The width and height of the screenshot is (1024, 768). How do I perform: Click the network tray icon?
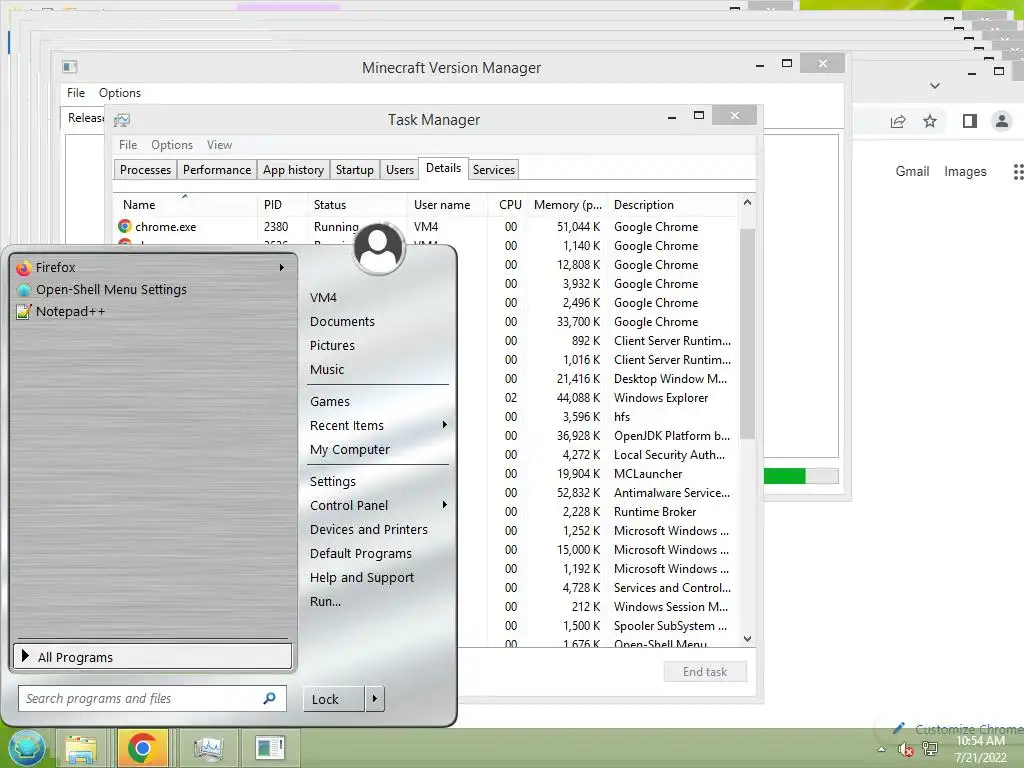pyautogui.click(x=930, y=748)
